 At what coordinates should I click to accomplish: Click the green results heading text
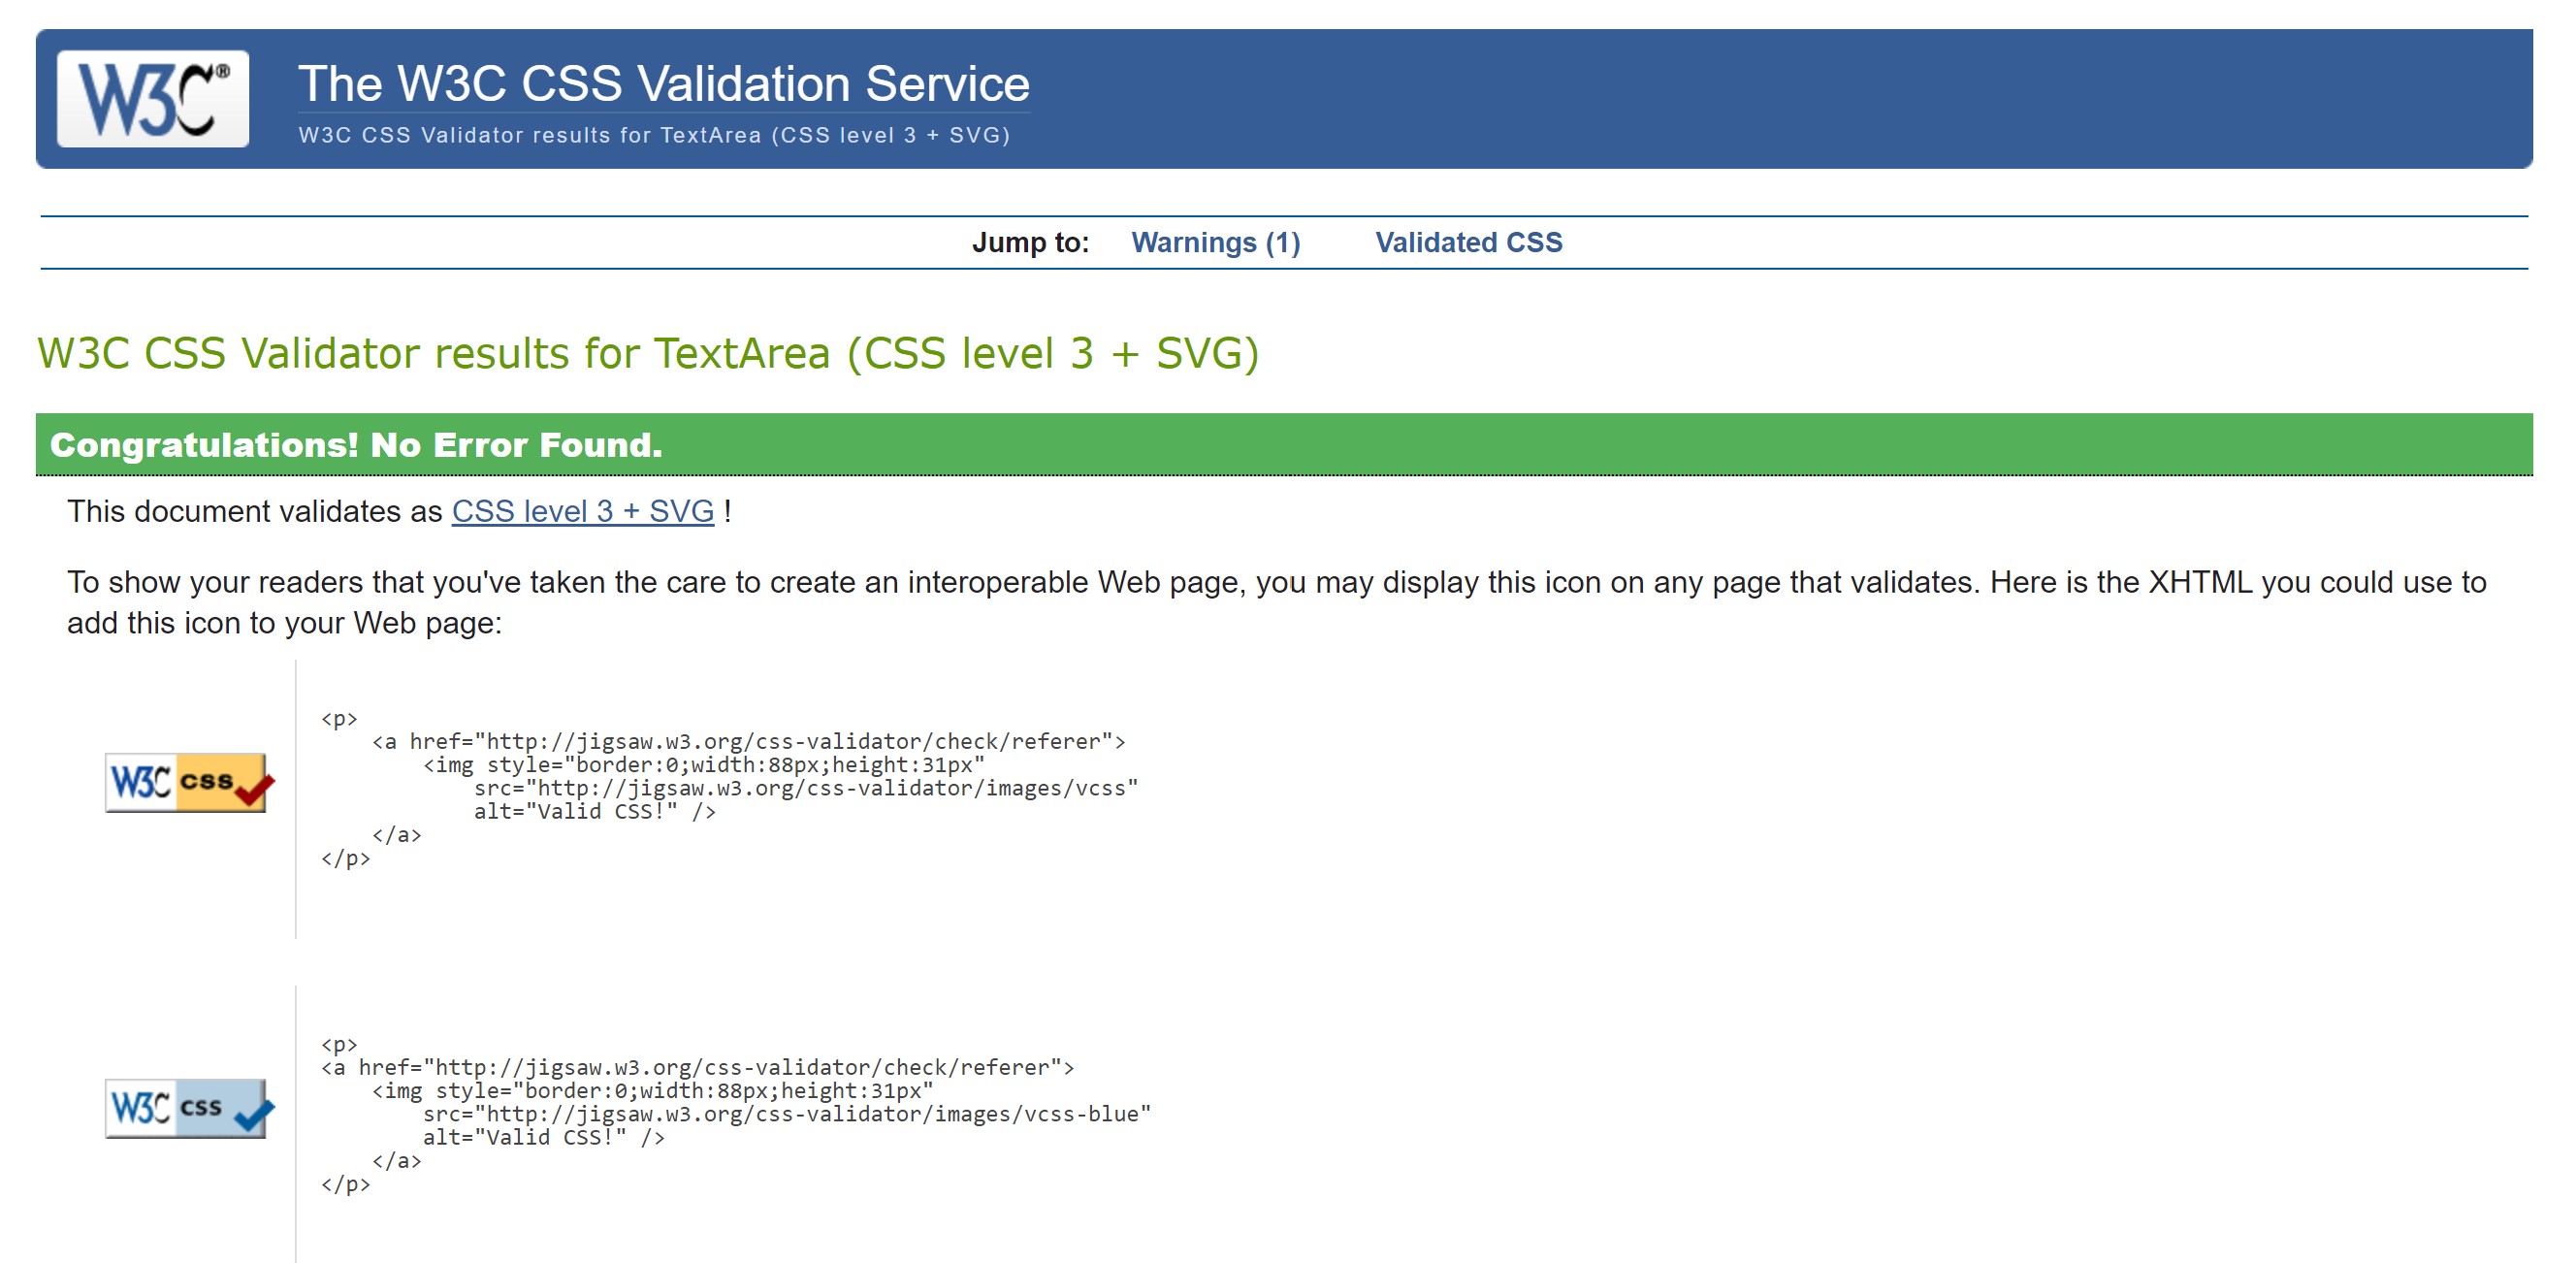(647, 353)
